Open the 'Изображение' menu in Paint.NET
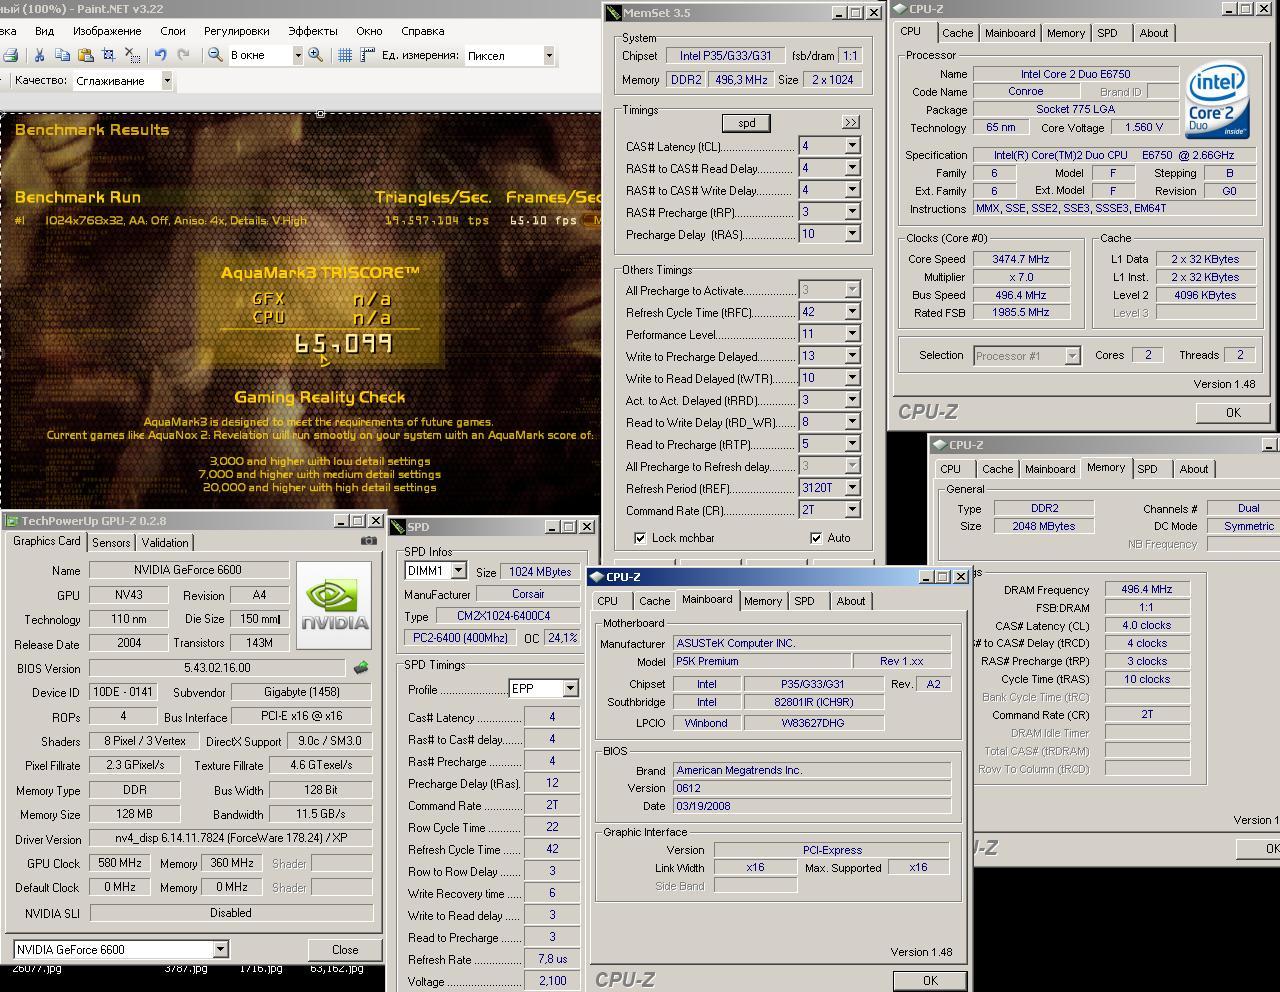 [x=106, y=31]
